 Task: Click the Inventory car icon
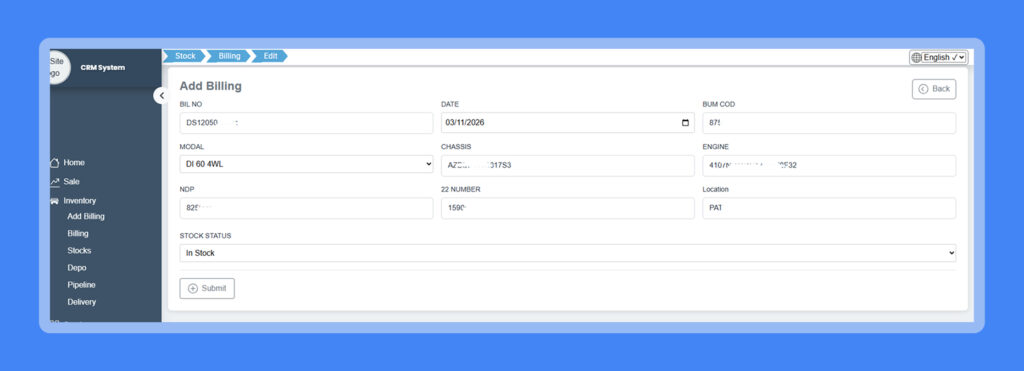pos(55,201)
